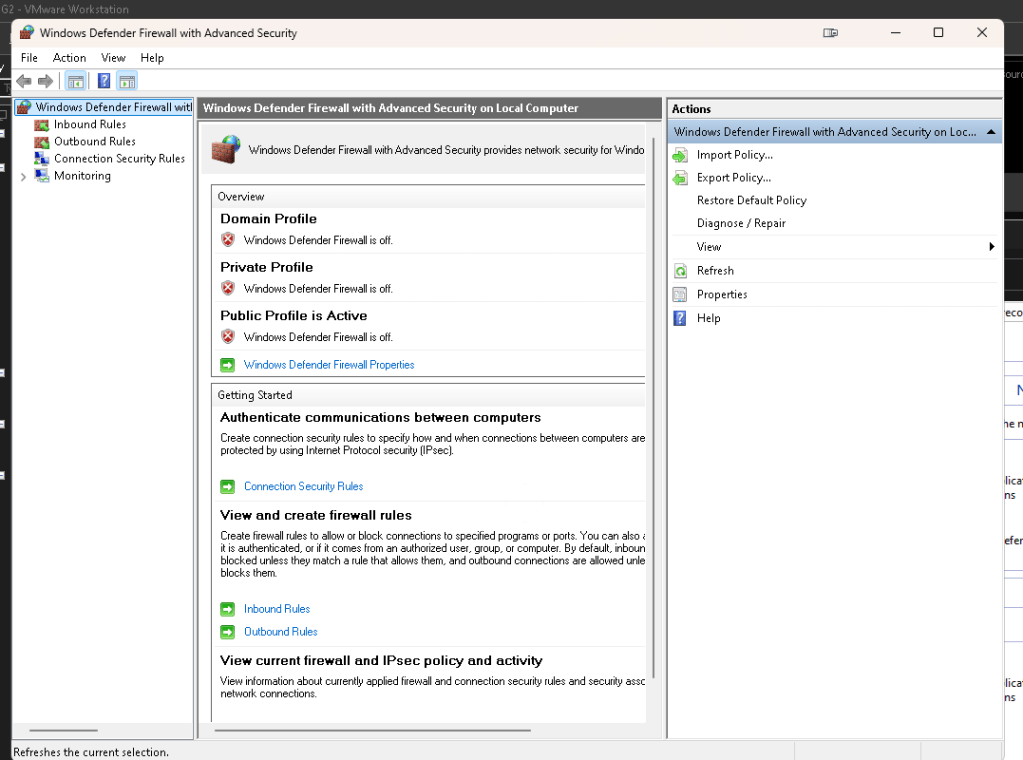
Task: Open the File menu
Action: click(x=29, y=57)
